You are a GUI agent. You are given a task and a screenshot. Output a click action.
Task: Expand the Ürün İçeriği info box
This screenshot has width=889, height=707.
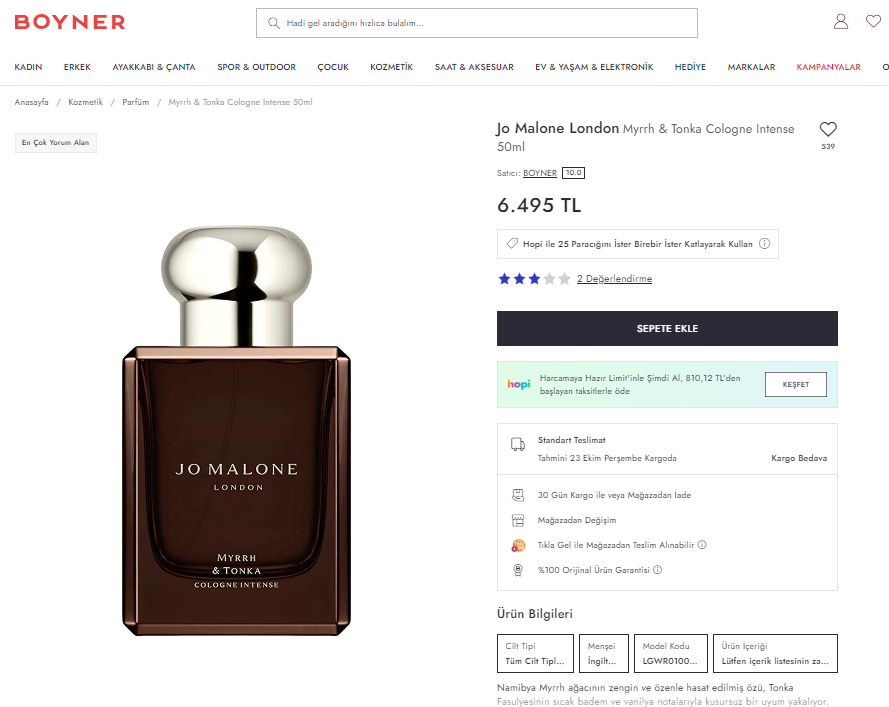[775, 653]
